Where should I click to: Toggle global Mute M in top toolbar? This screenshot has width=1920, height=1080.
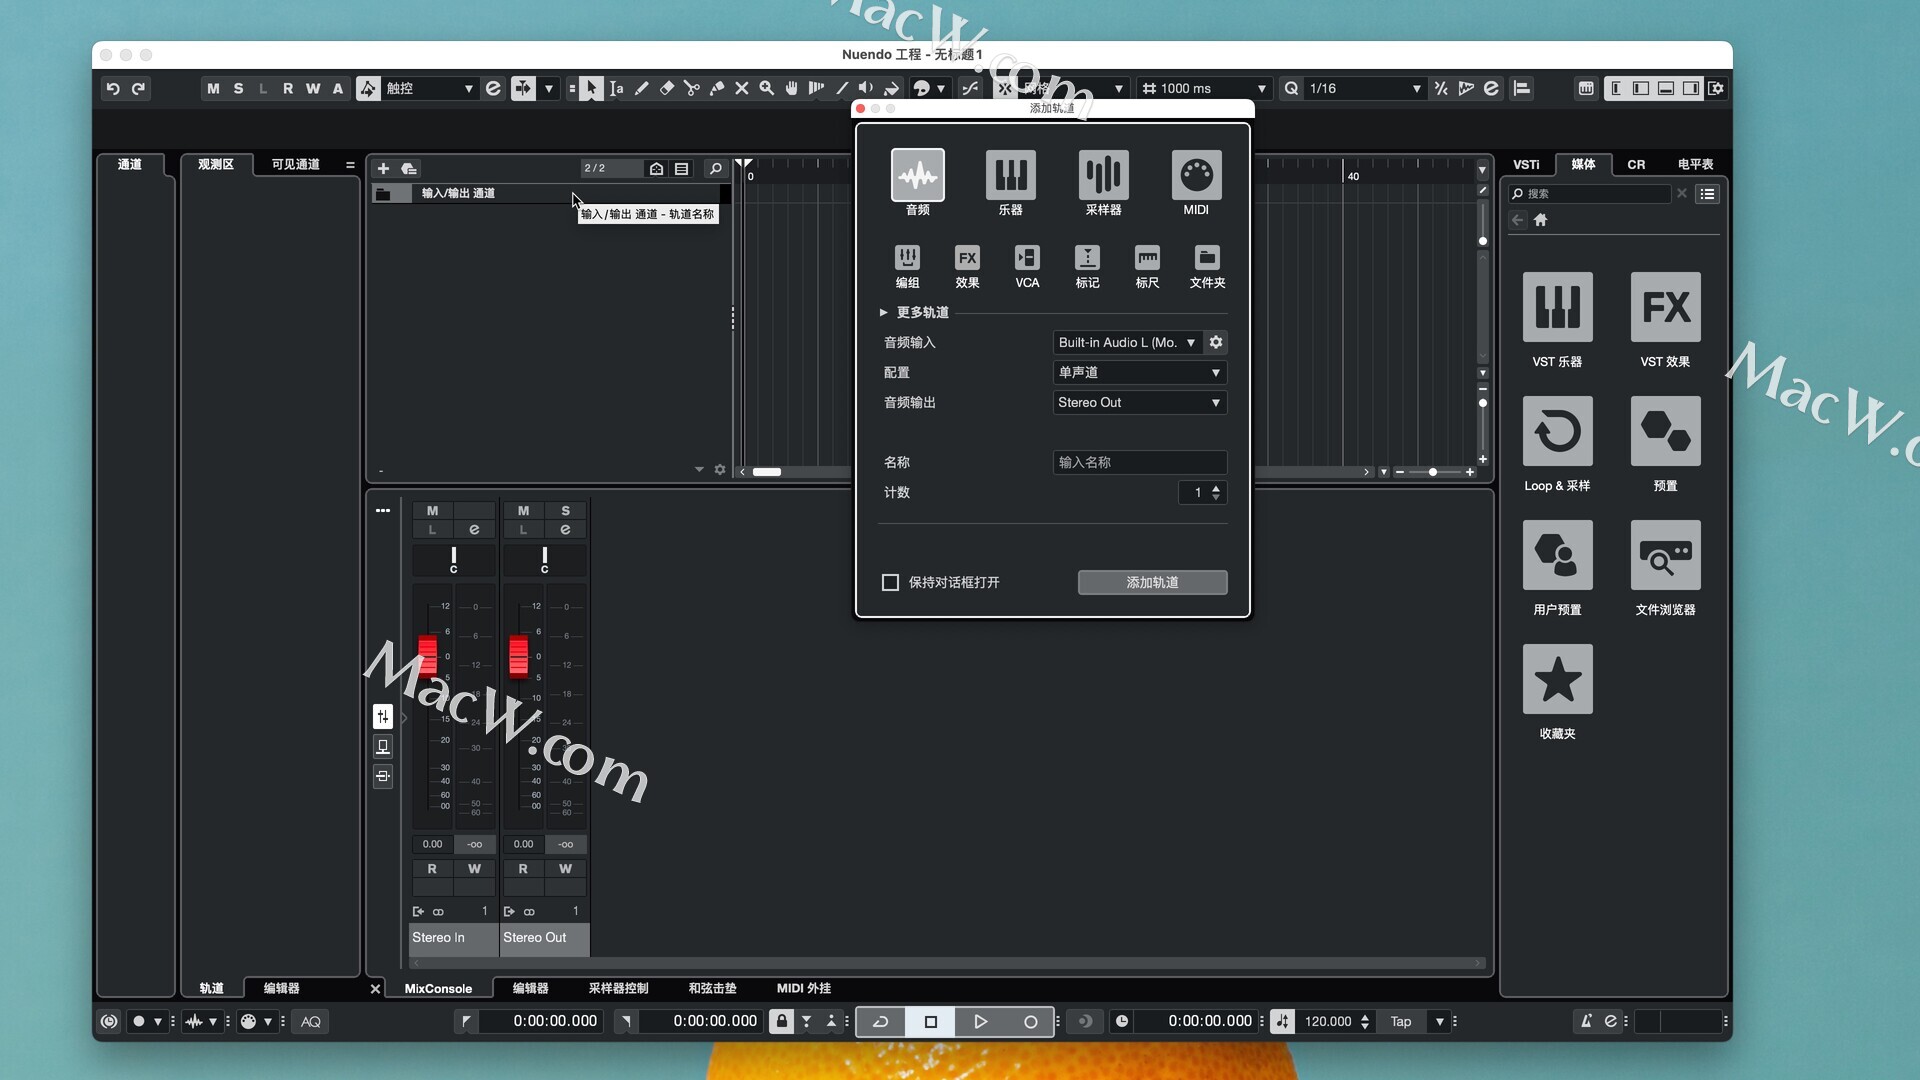pyautogui.click(x=213, y=88)
